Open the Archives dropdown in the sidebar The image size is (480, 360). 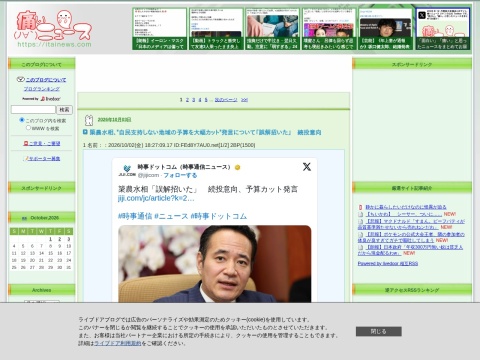pyautogui.click(x=42, y=301)
